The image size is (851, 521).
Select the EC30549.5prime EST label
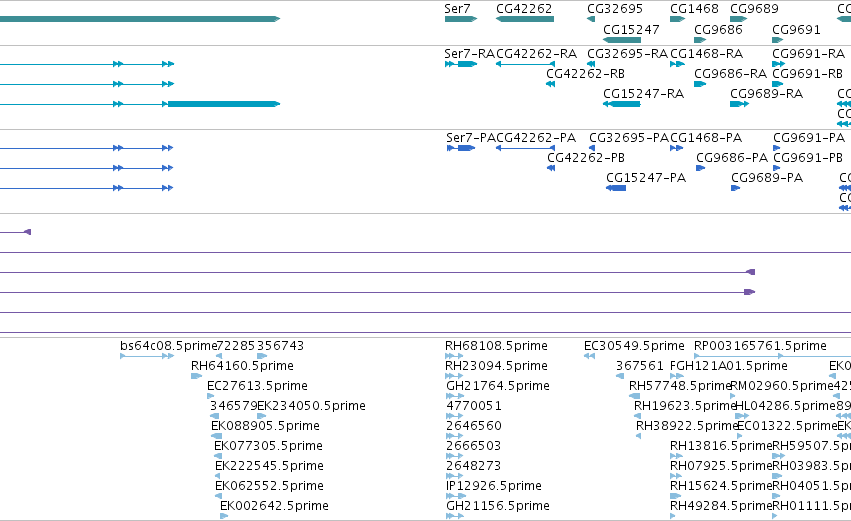[634, 346]
